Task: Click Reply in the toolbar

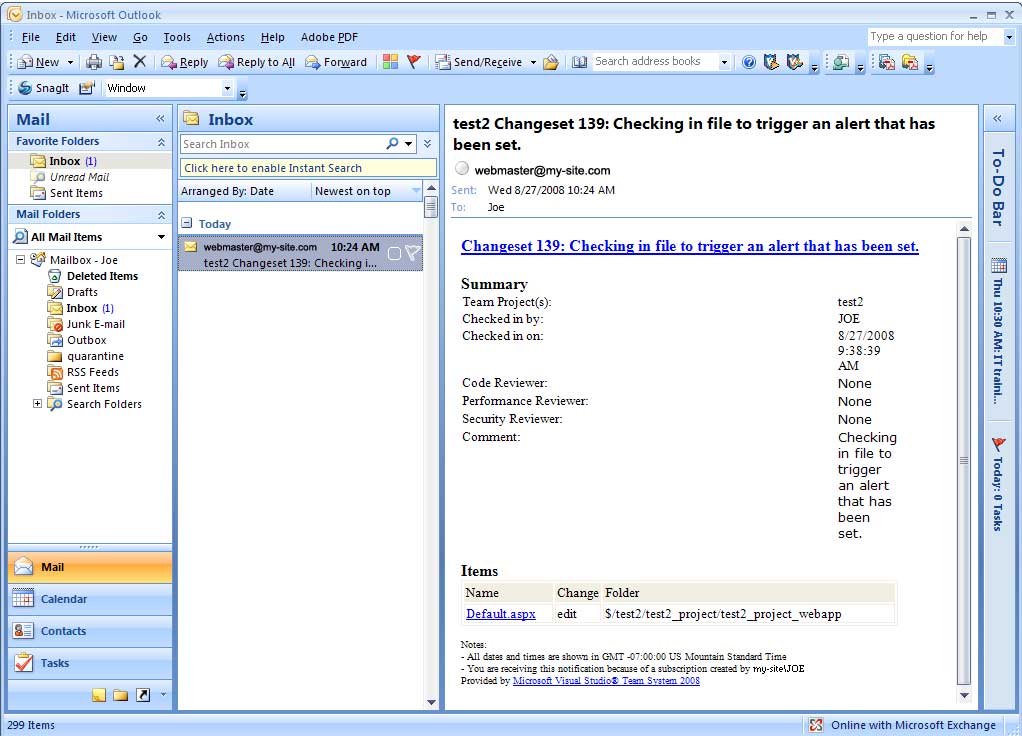Action: (185, 62)
